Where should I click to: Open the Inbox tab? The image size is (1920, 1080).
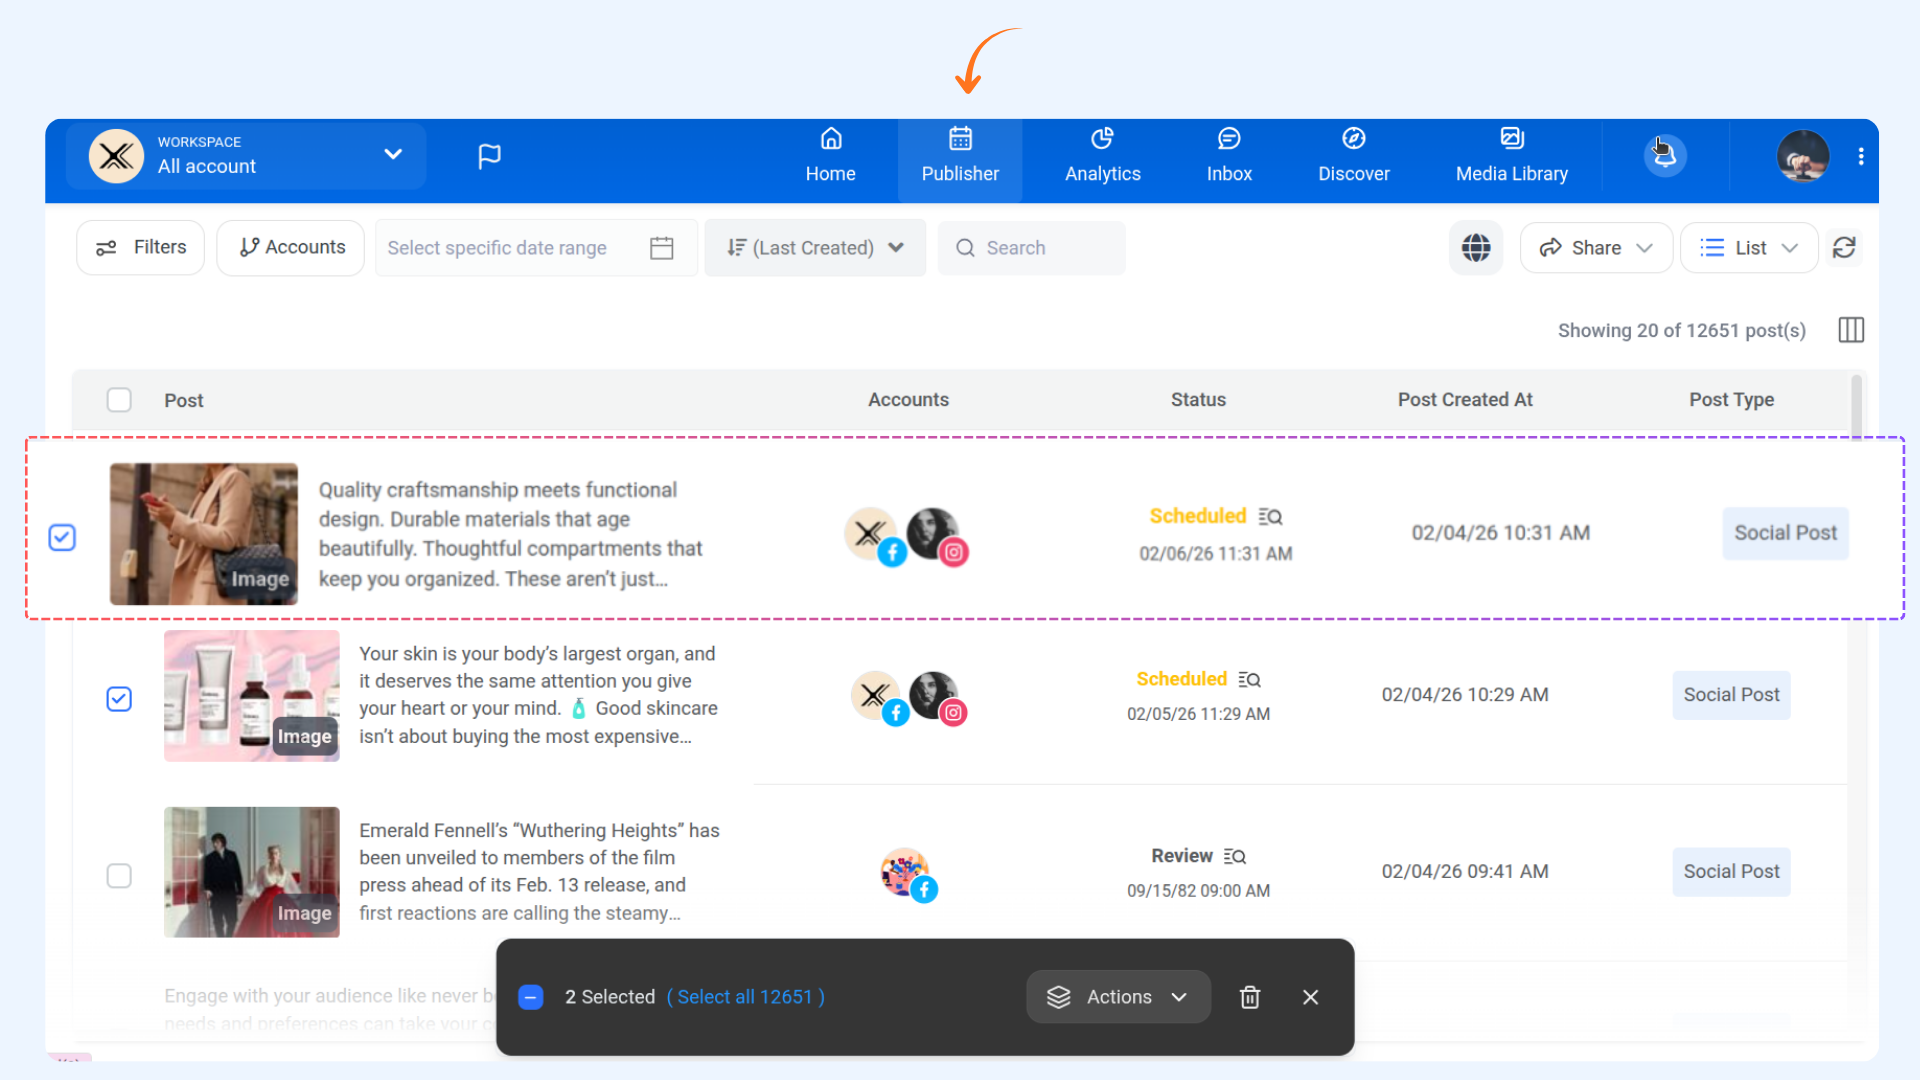1229,156
